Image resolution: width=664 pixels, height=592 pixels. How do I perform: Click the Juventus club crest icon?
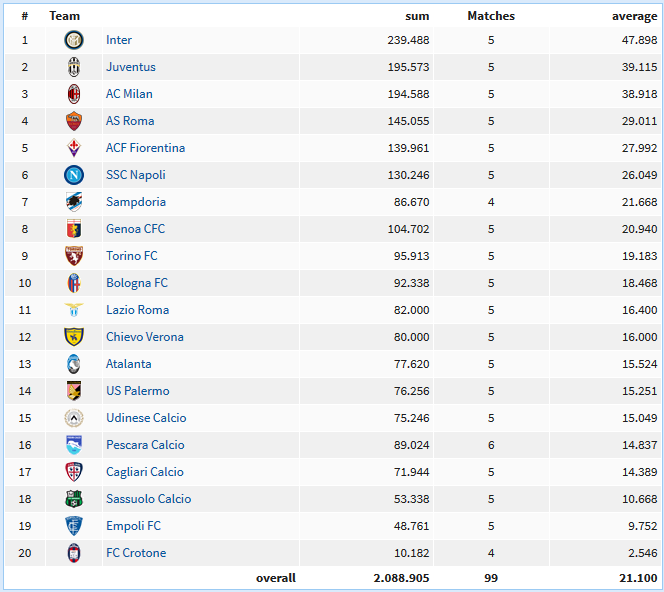(74, 67)
